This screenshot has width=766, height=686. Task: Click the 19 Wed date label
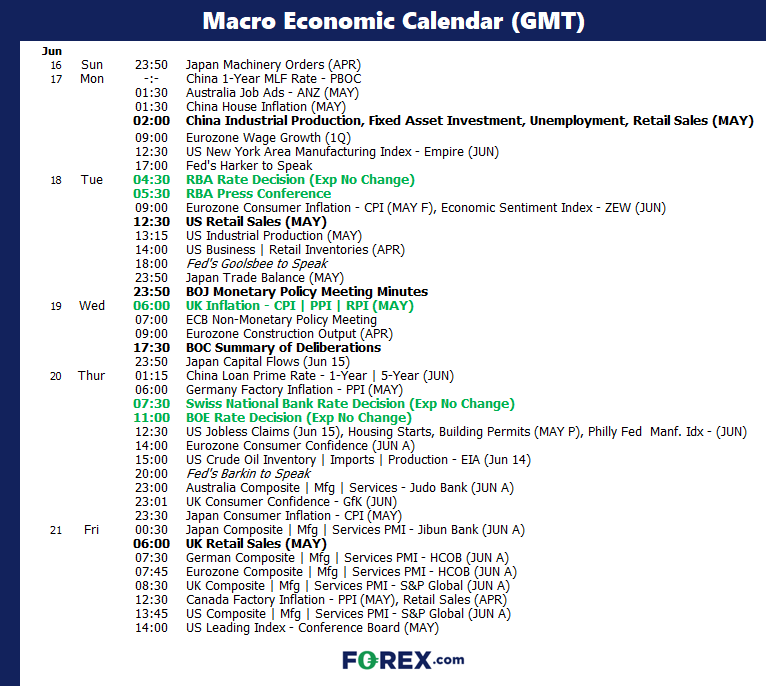77,306
